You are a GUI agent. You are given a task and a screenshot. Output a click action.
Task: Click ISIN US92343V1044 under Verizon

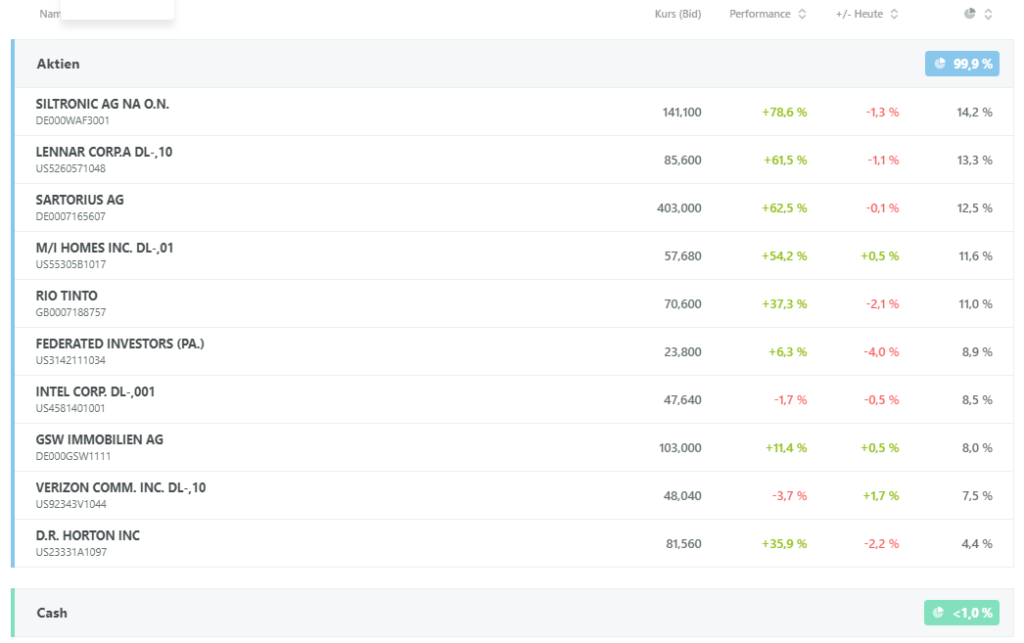pyautogui.click(x=71, y=505)
